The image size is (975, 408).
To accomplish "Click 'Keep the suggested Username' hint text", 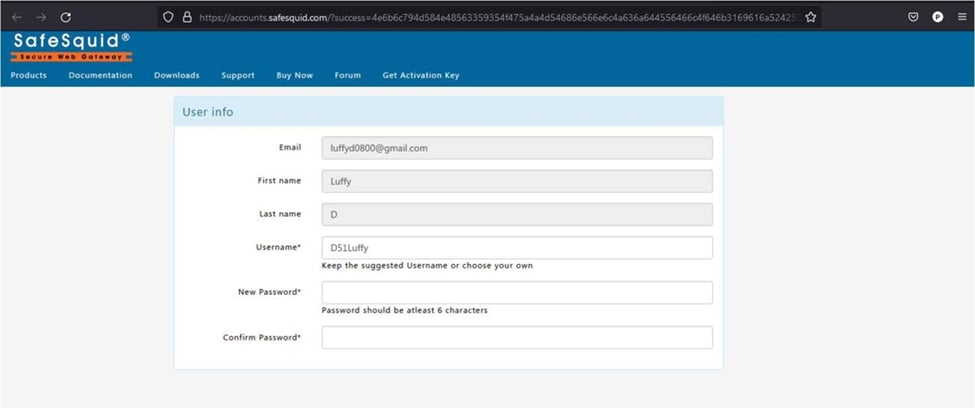I will [x=427, y=266].
